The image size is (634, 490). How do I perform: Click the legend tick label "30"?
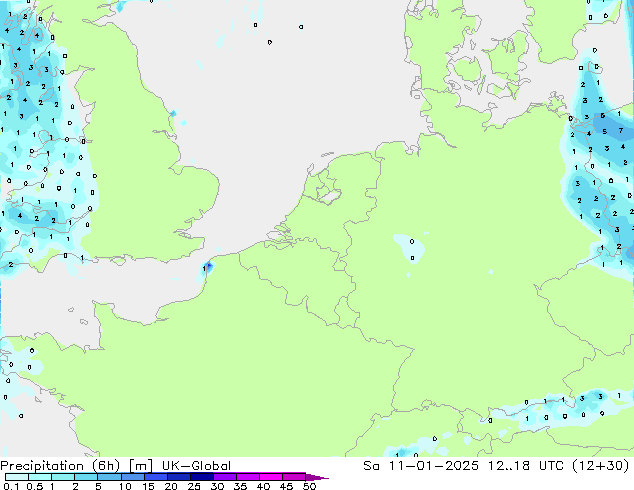pyautogui.click(x=217, y=486)
